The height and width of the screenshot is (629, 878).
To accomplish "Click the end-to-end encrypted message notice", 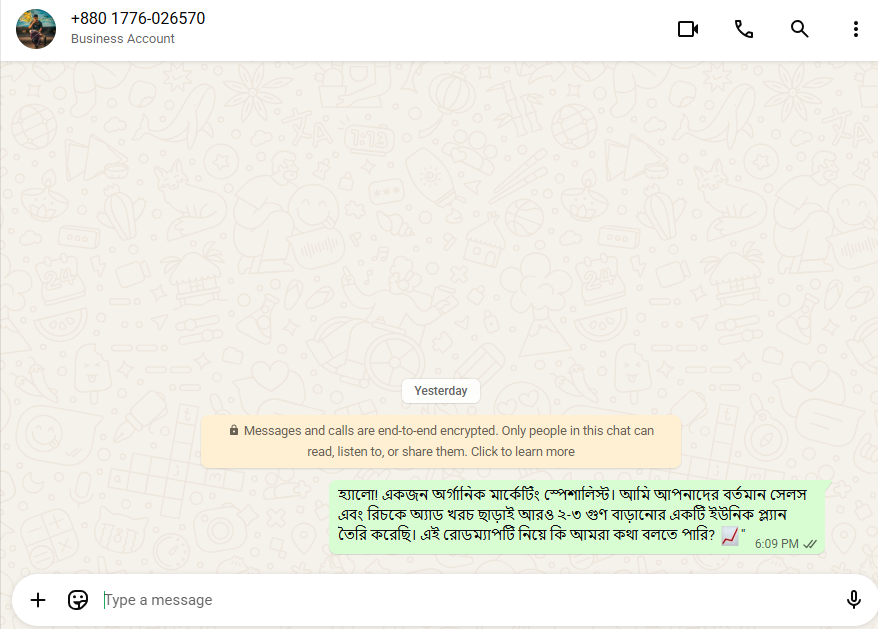I will click(x=441, y=441).
